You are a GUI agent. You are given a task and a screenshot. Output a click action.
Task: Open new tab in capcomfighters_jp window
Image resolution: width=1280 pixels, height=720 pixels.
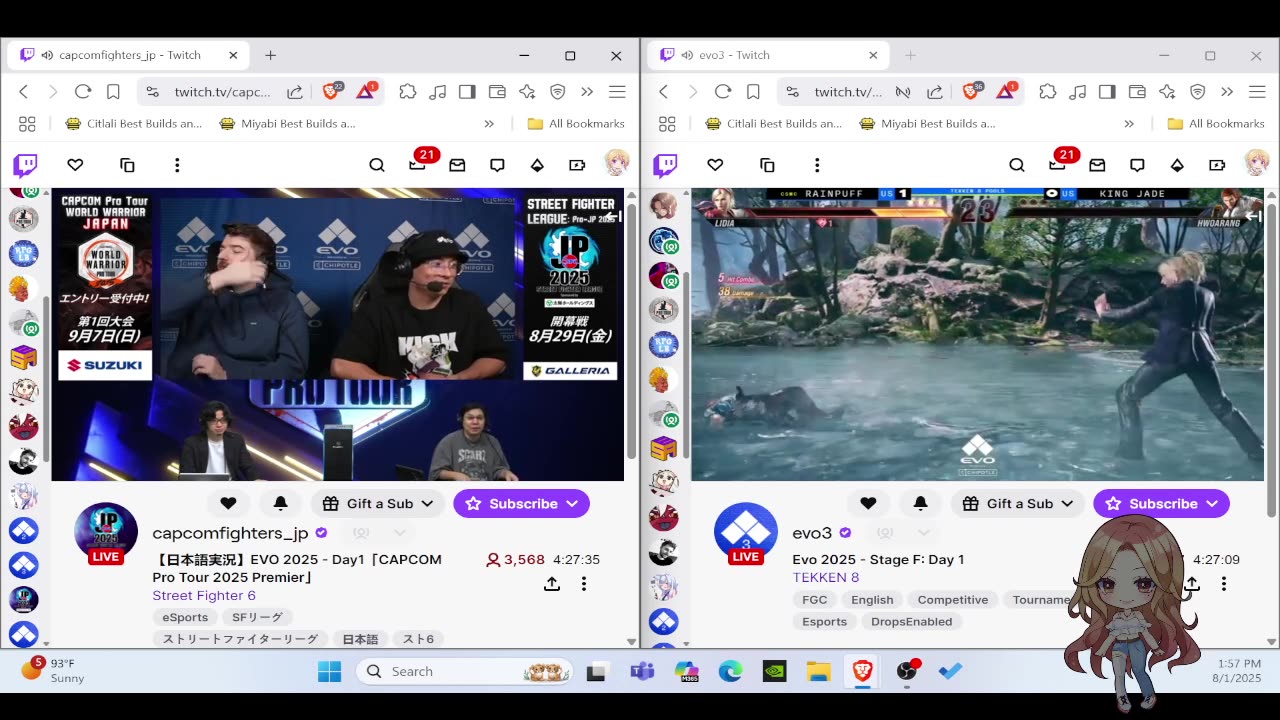click(270, 55)
